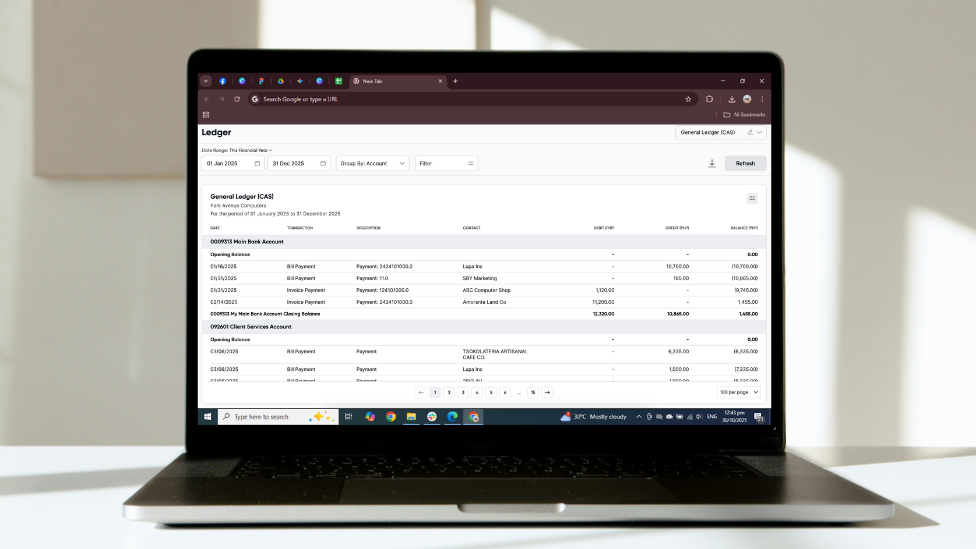Open browser downloads icon
The height and width of the screenshot is (549, 976).
point(732,99)
